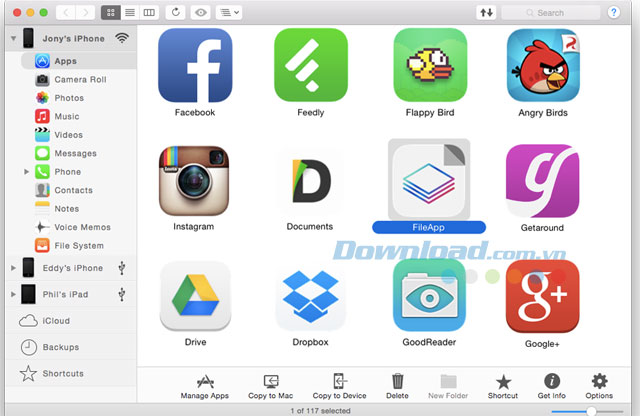Screen dimensions: 640x416
Task: Select Apps in the sidebar
Action: (x=78, y=61)
